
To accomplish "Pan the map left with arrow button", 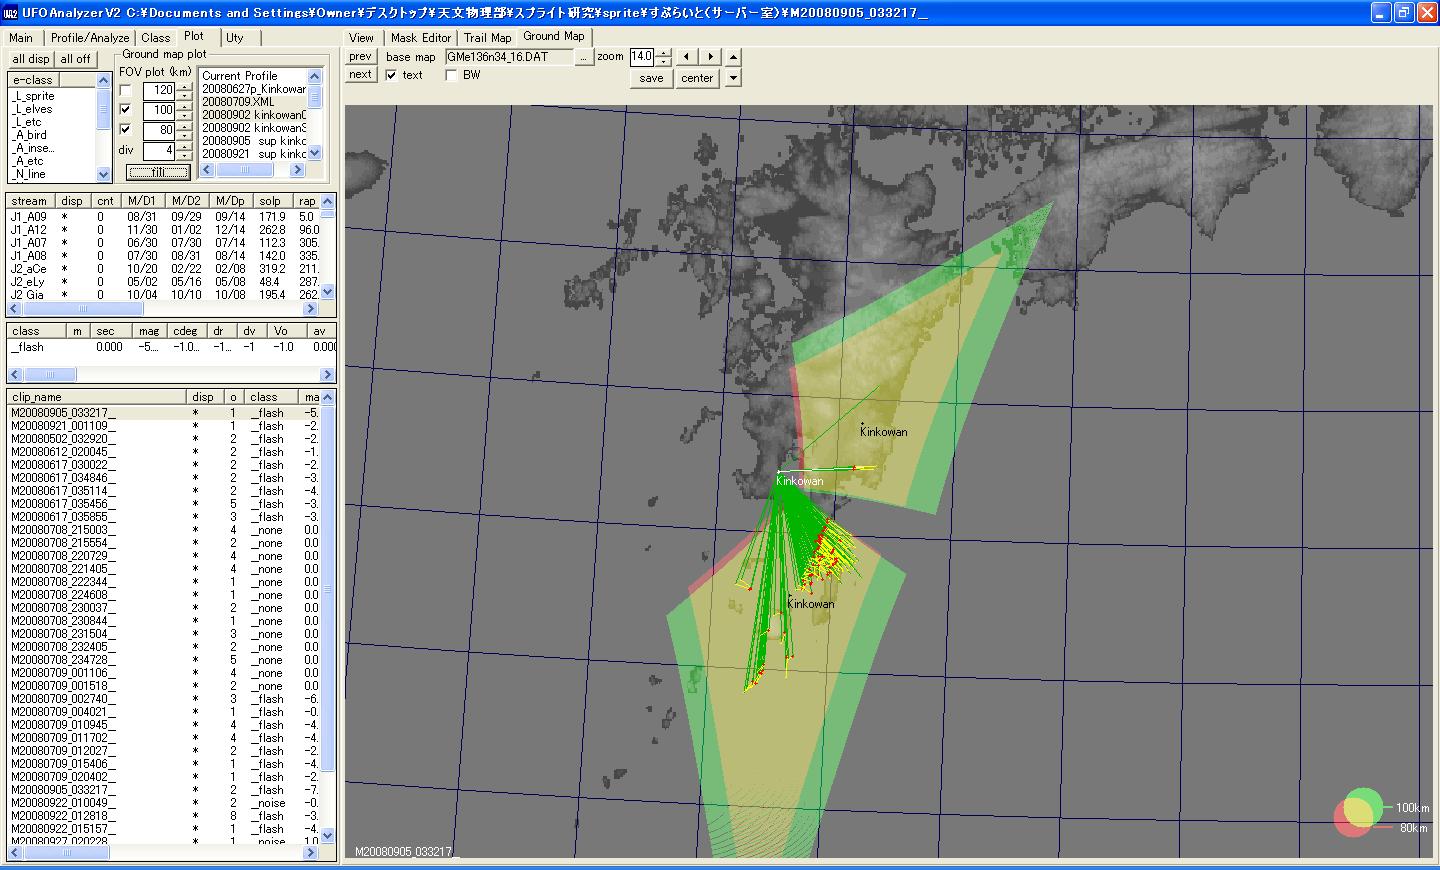I will (687, 57).
